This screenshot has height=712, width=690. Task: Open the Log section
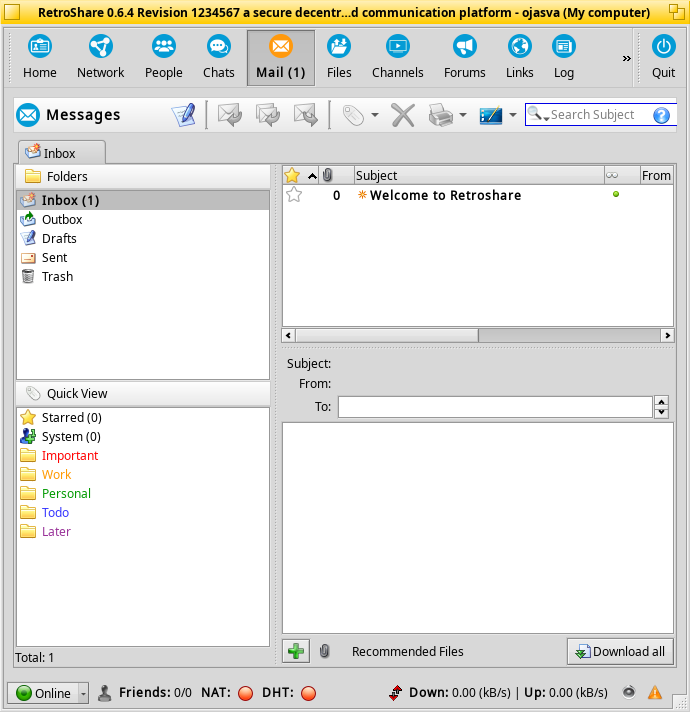pyautogui.click(x=564, y=58)
